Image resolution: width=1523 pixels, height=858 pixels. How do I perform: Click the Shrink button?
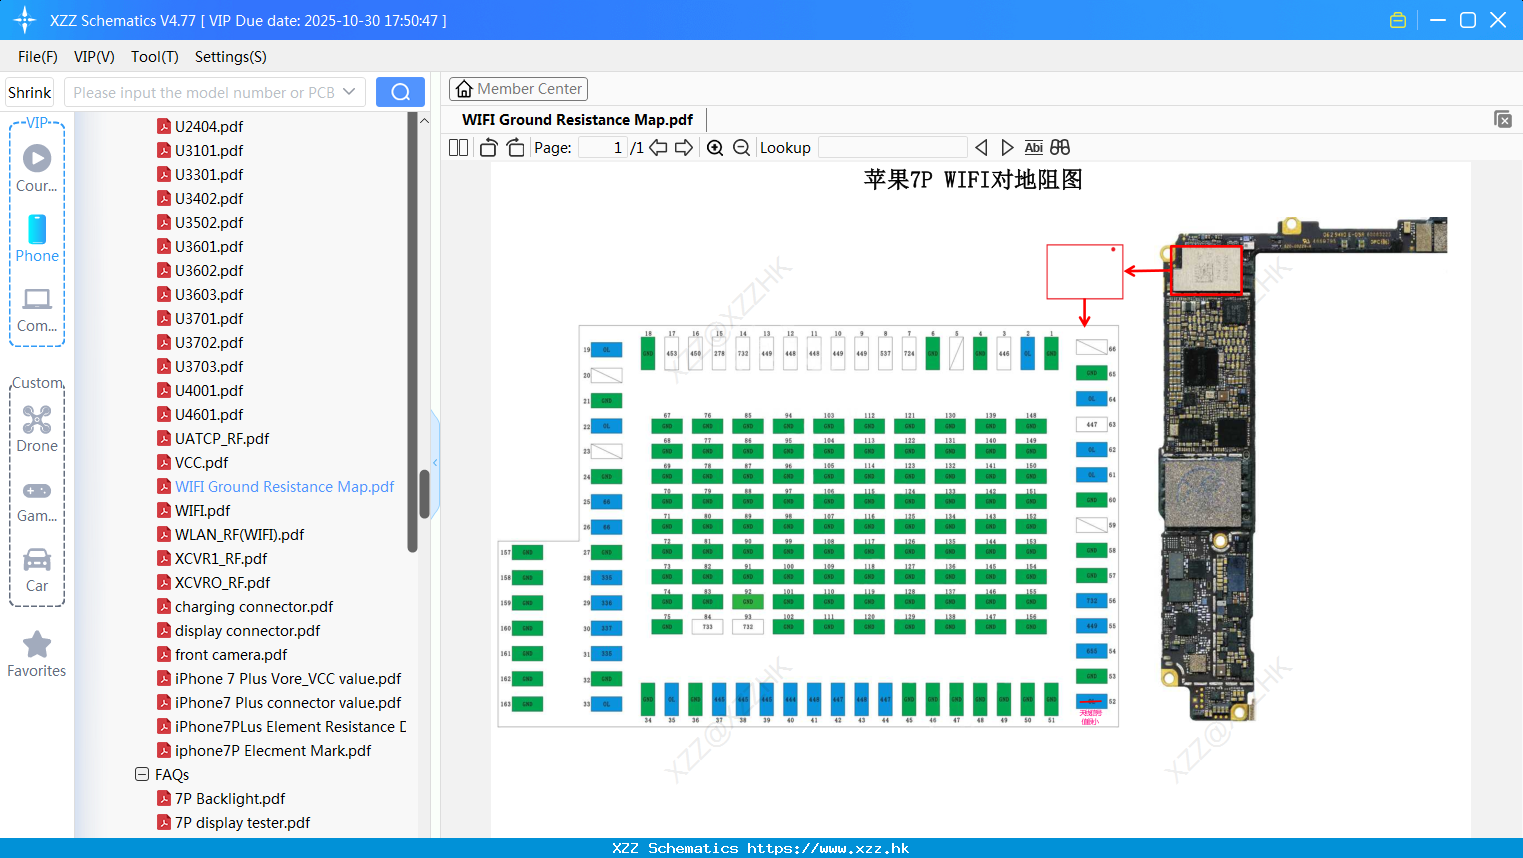pos(30,92)
